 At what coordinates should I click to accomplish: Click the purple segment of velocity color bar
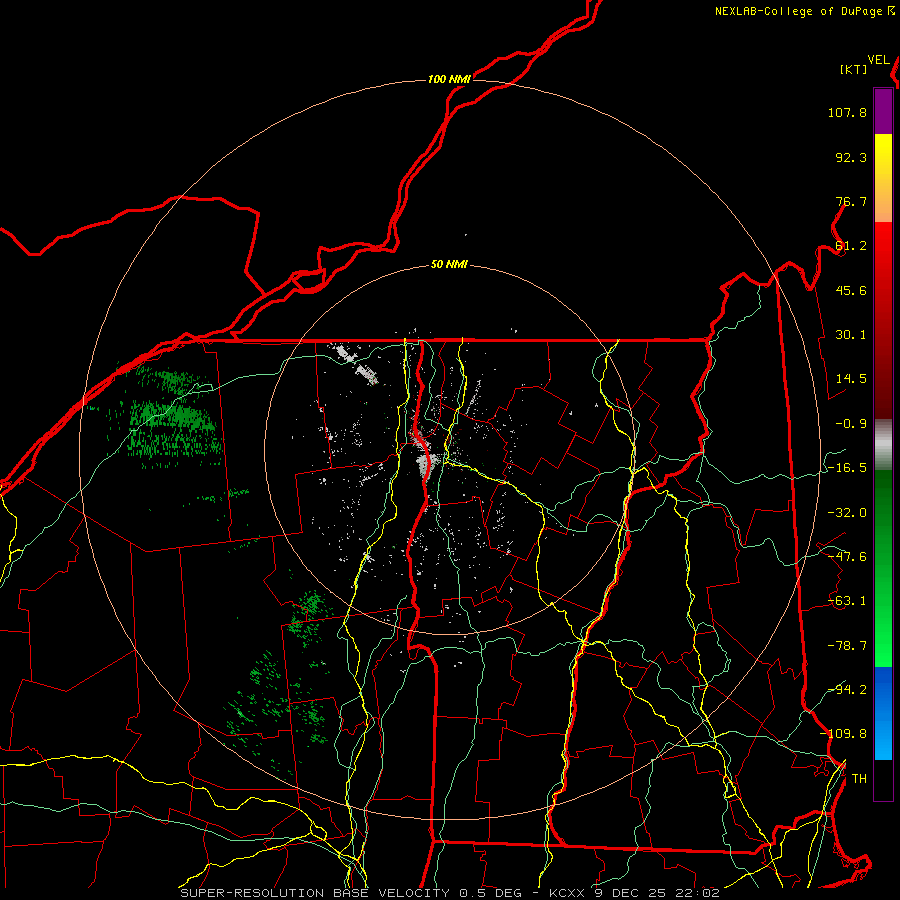[x=883, y=111]
